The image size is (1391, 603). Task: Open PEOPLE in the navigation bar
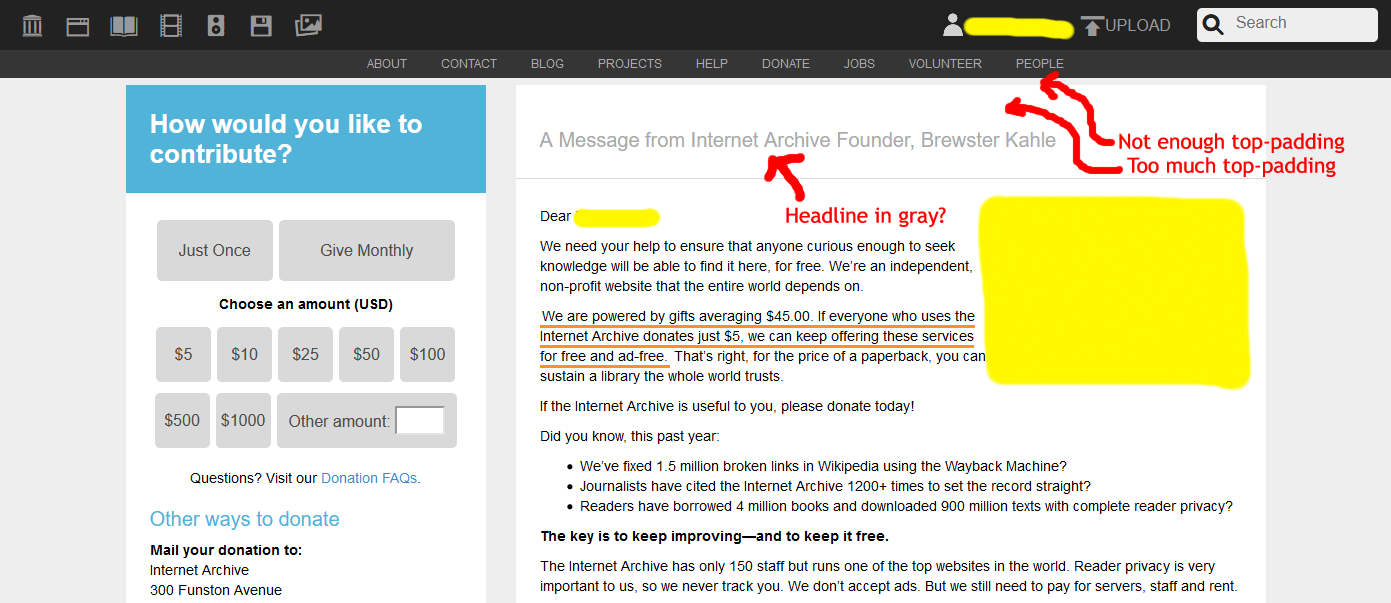pyautogui.click(x=1040, y=64)
